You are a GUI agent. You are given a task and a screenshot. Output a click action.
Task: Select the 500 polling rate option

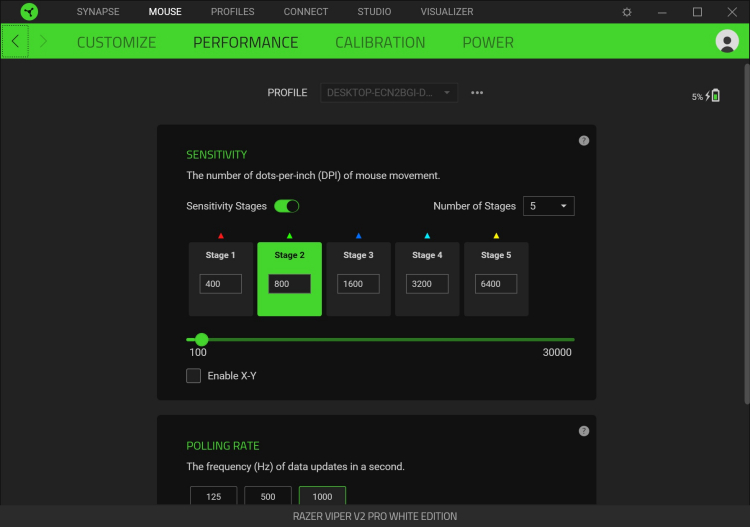(x=268, y=496)
